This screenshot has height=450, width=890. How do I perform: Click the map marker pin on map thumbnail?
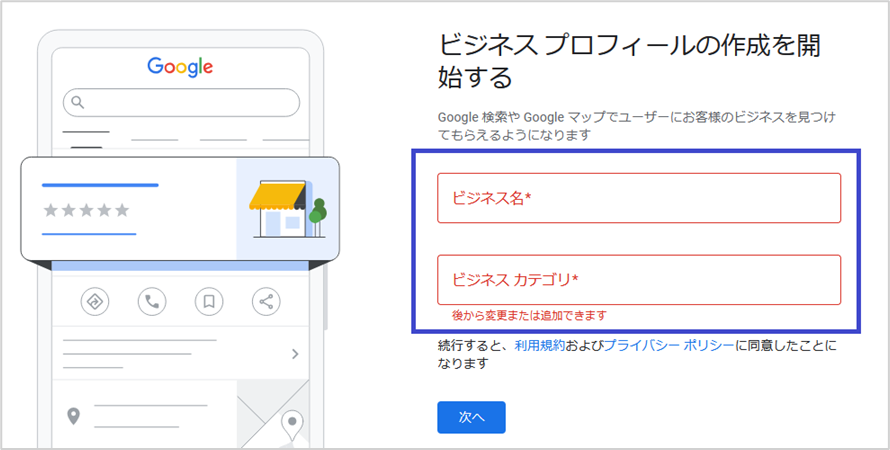292,426
